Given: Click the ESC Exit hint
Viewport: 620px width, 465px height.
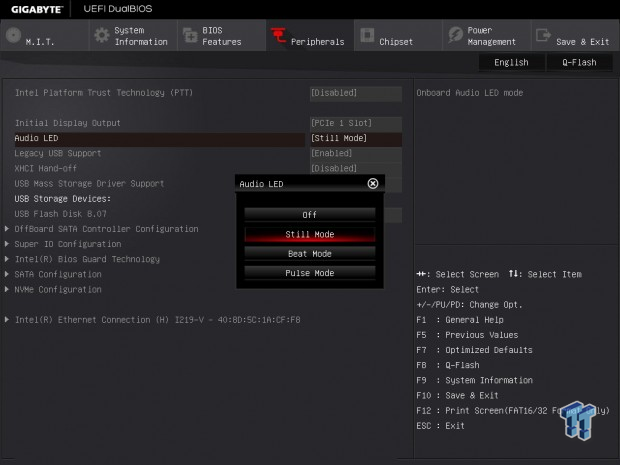Looking at the screenshot, I should (440, 425).
